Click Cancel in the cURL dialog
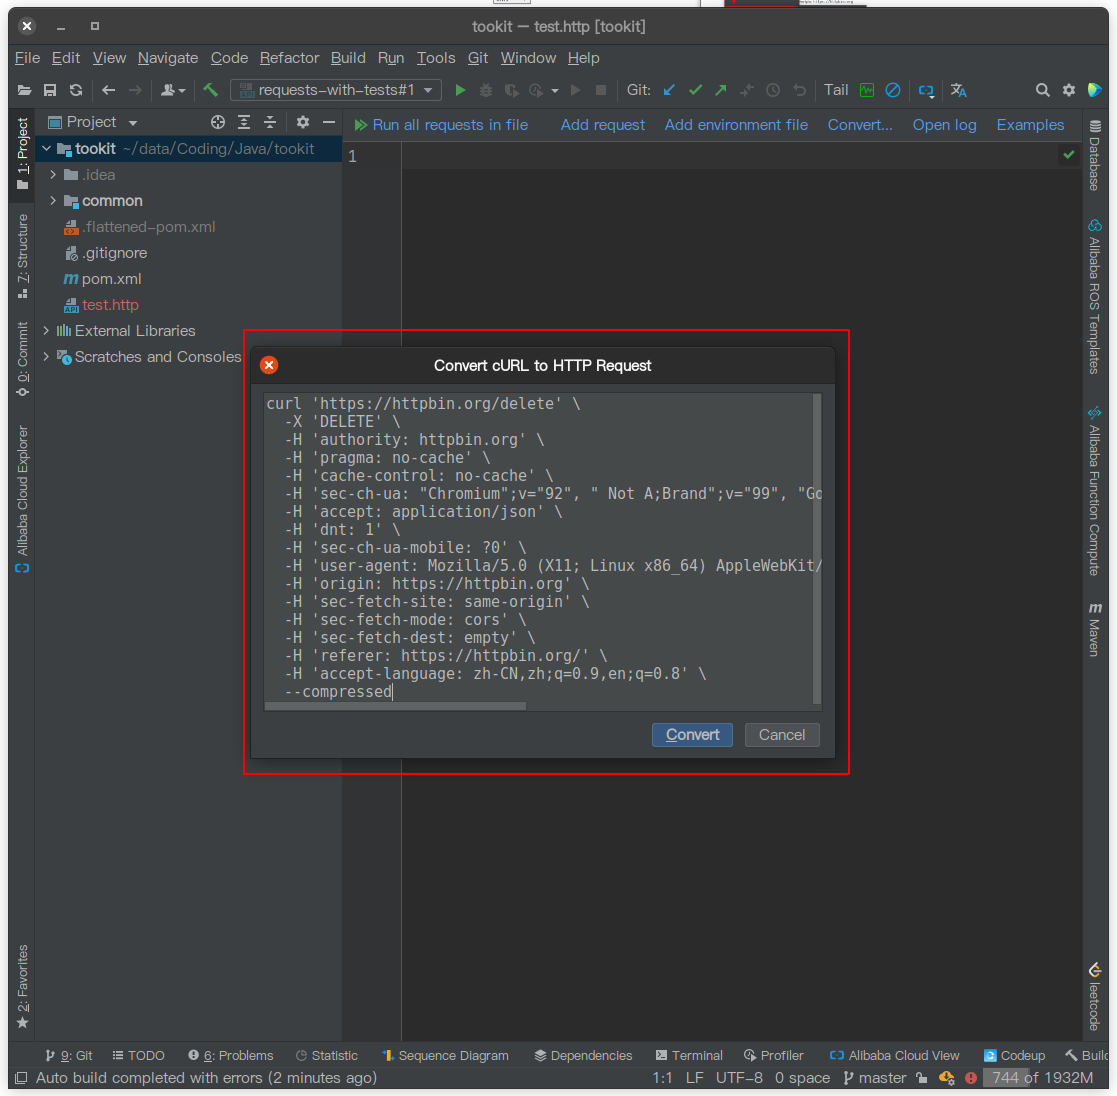Image resolution: width=1117 pixels, height=1096 pixels. pyautogui.click(x=782, y=735)
